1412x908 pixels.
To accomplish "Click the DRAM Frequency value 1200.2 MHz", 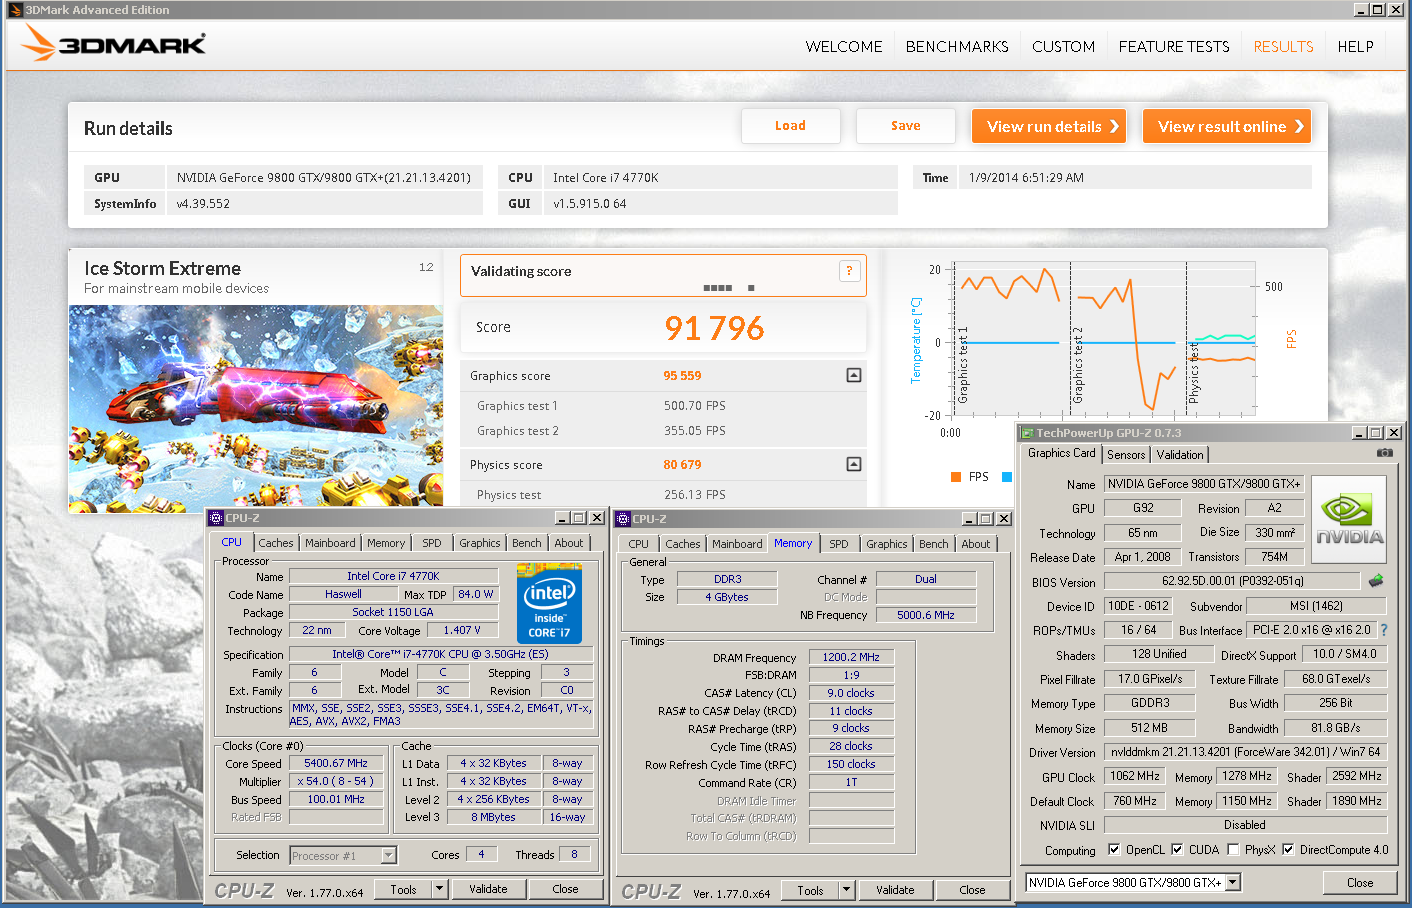I will point(851,657).
